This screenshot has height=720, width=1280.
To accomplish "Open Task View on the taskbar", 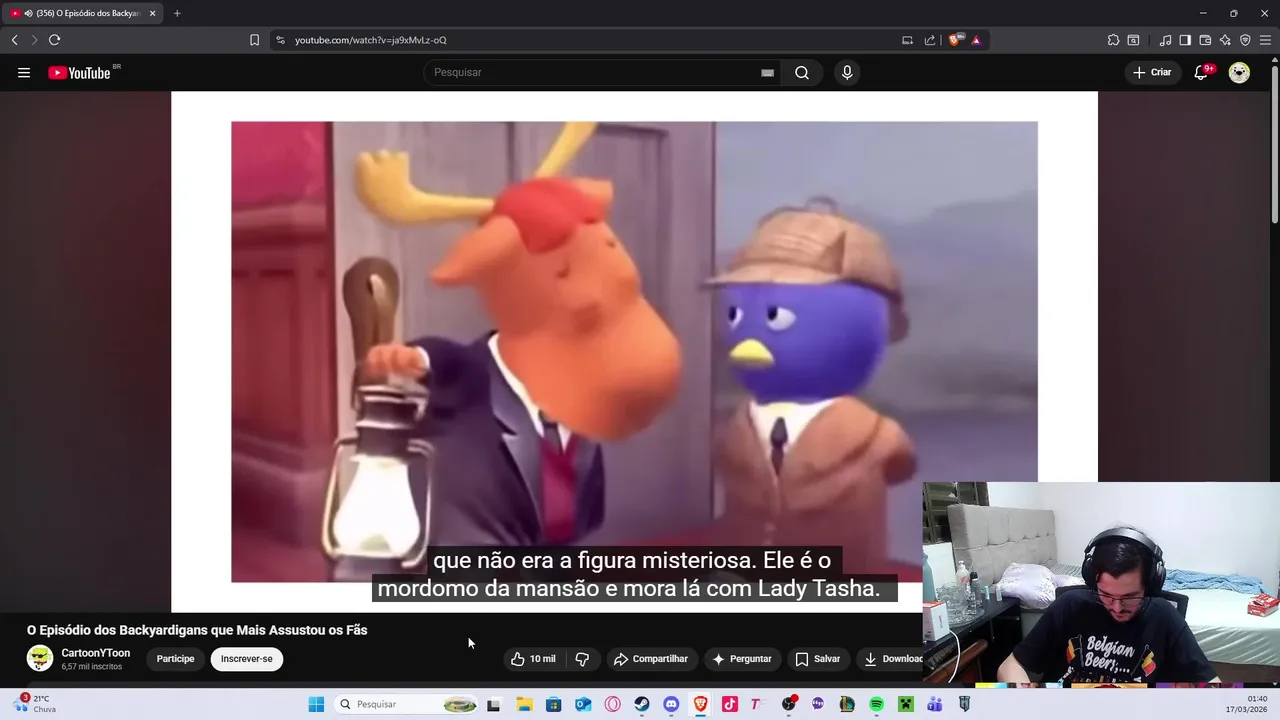I will click(x=493, y=704).
